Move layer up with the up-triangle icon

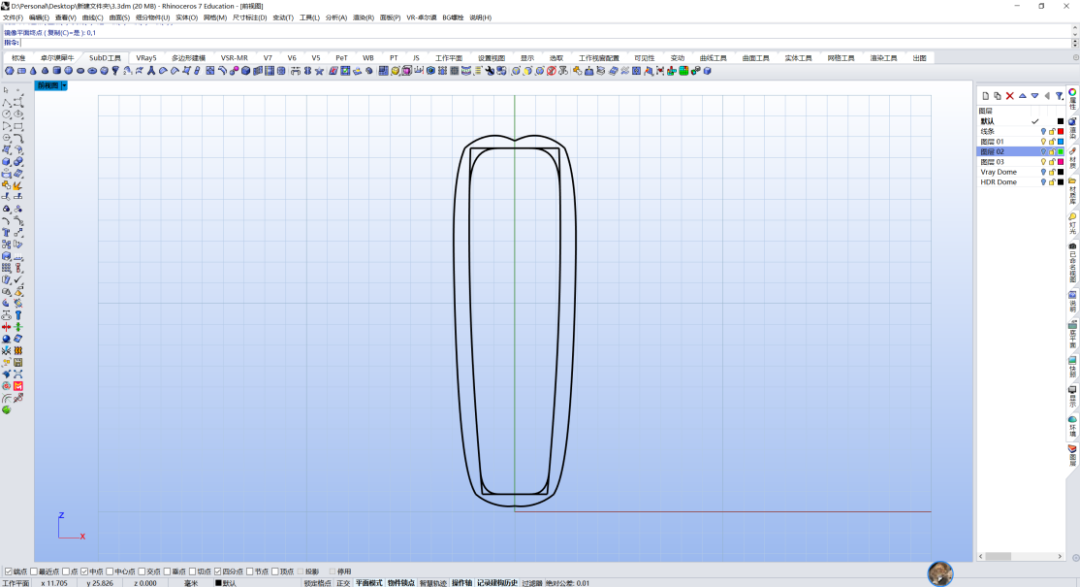click(1022, 96)
